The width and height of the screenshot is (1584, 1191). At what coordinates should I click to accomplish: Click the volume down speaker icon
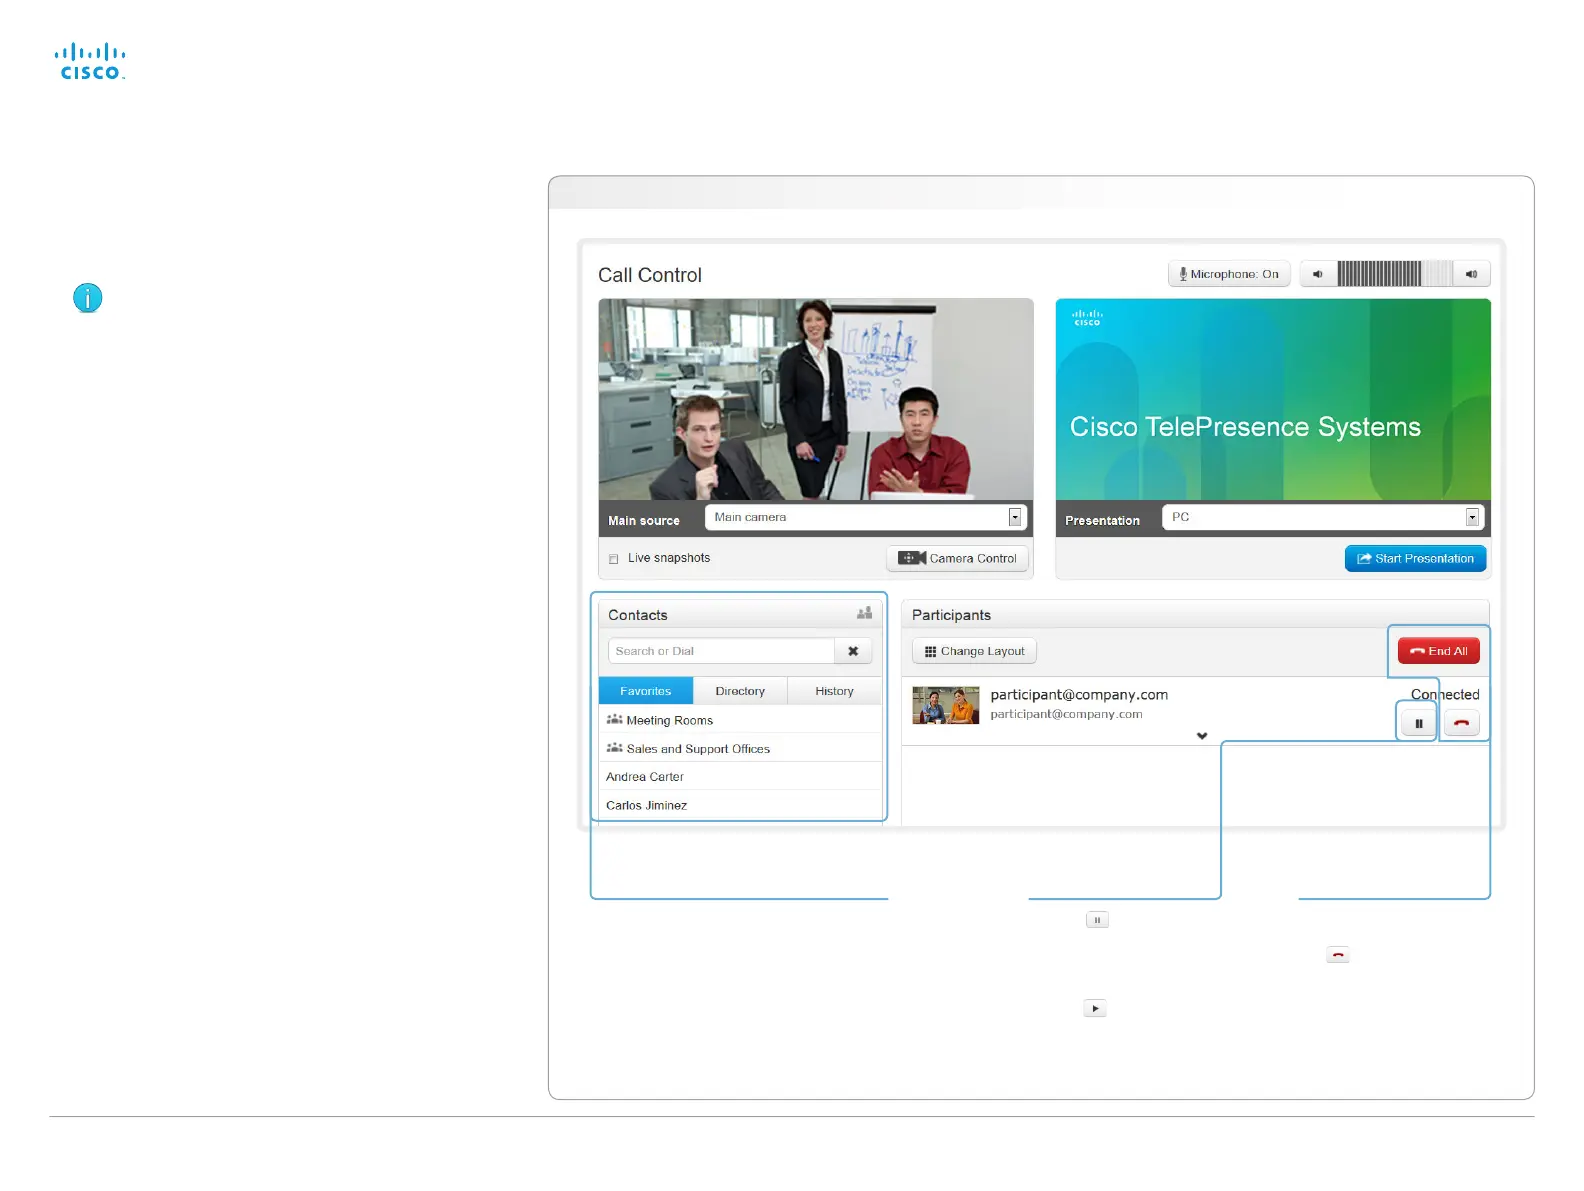1318,274
